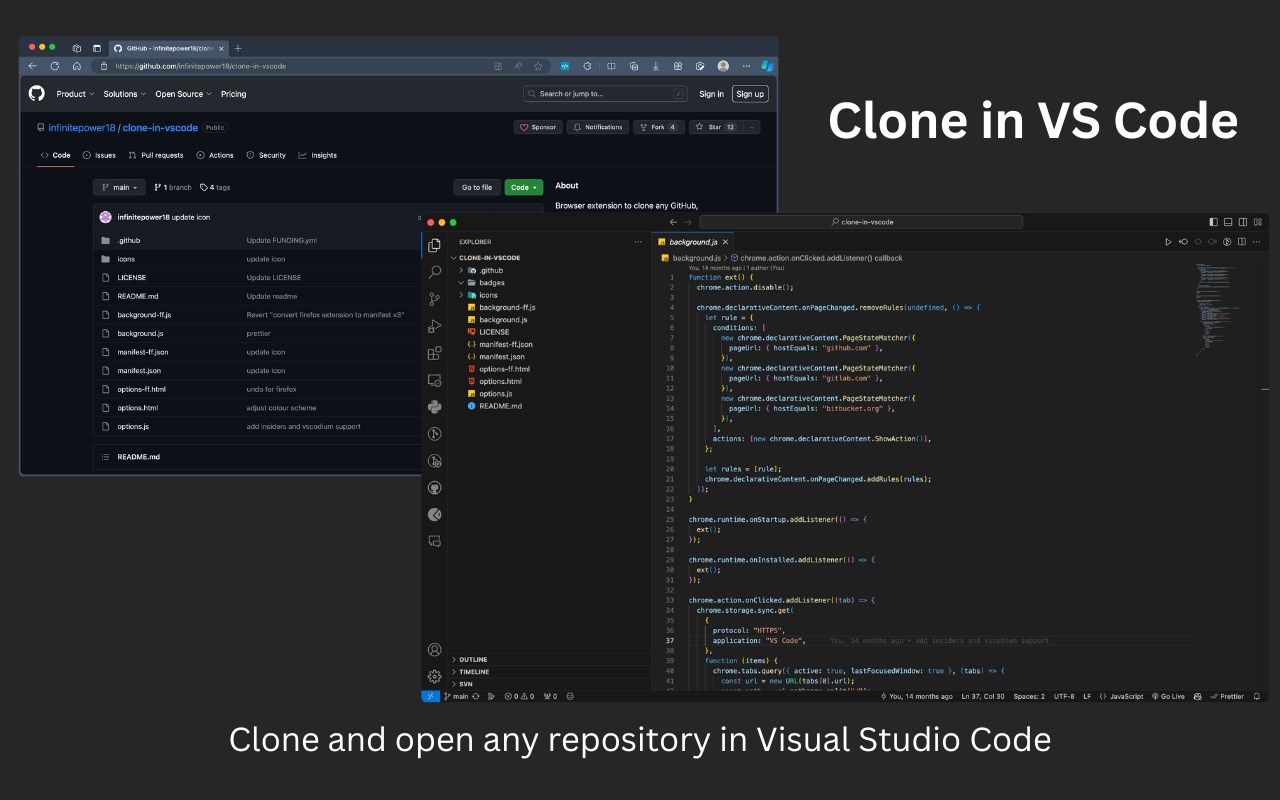
Task: Click the remote window indicator in VS Code status bar
Action: (x=430, y=696)
